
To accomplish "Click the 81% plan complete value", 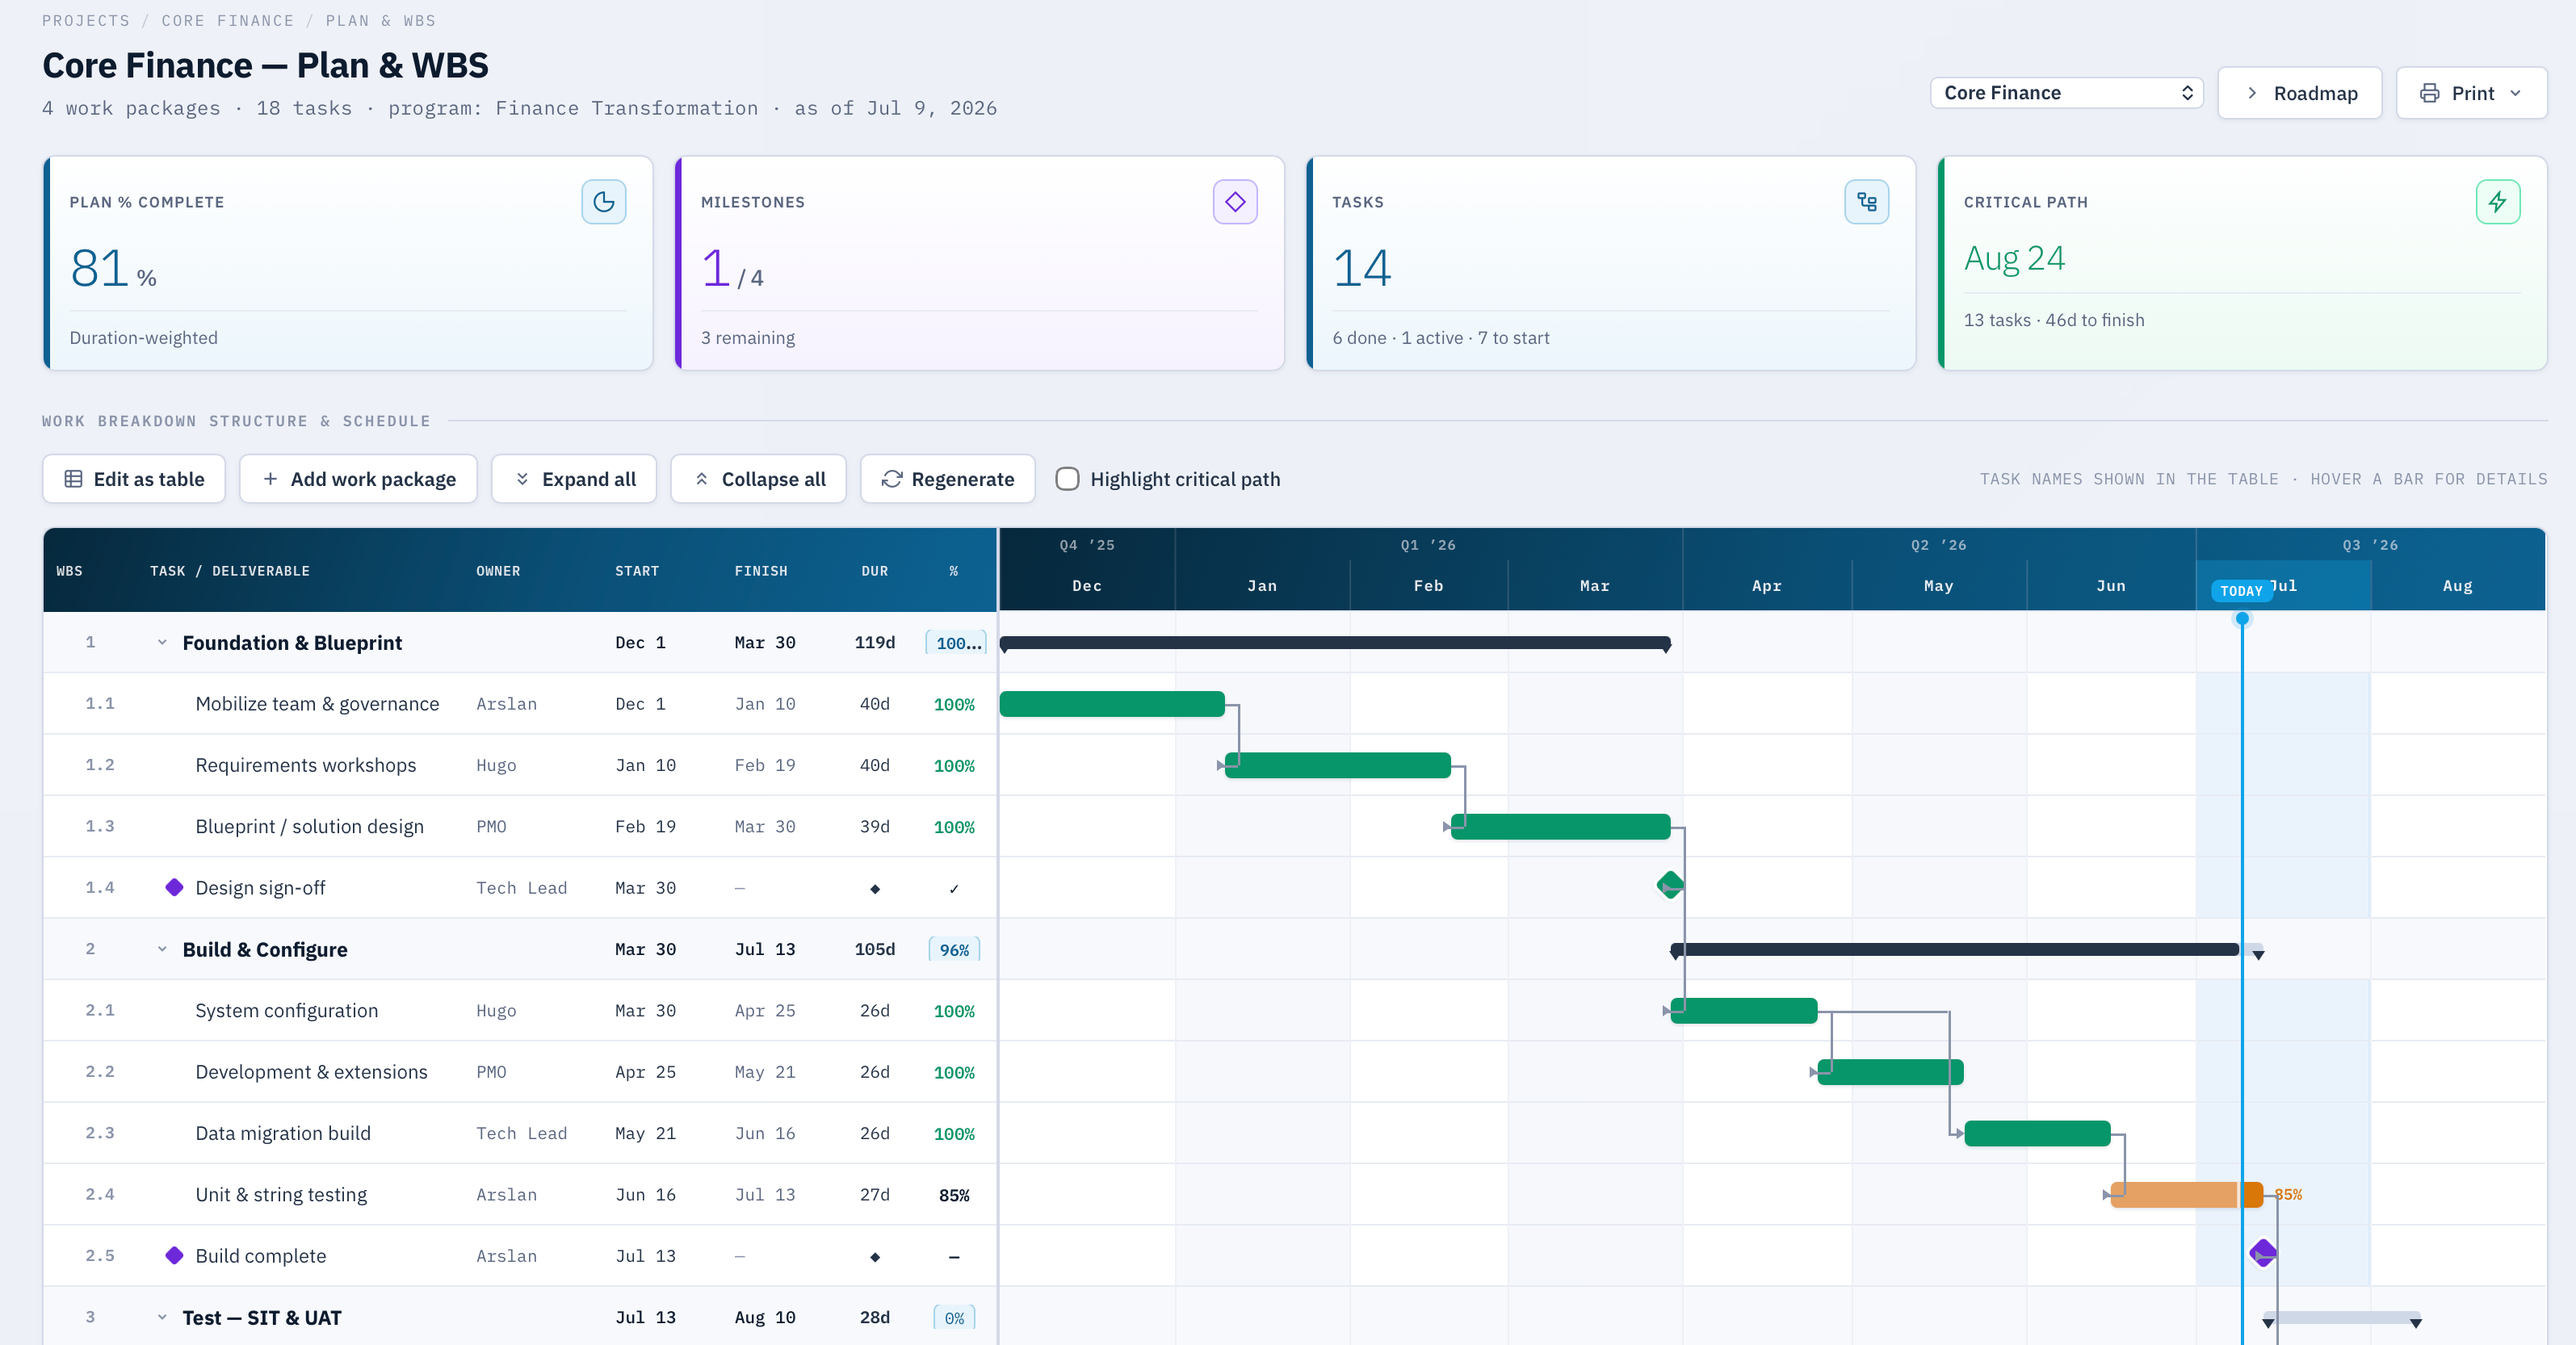I will tap(113, 268).
